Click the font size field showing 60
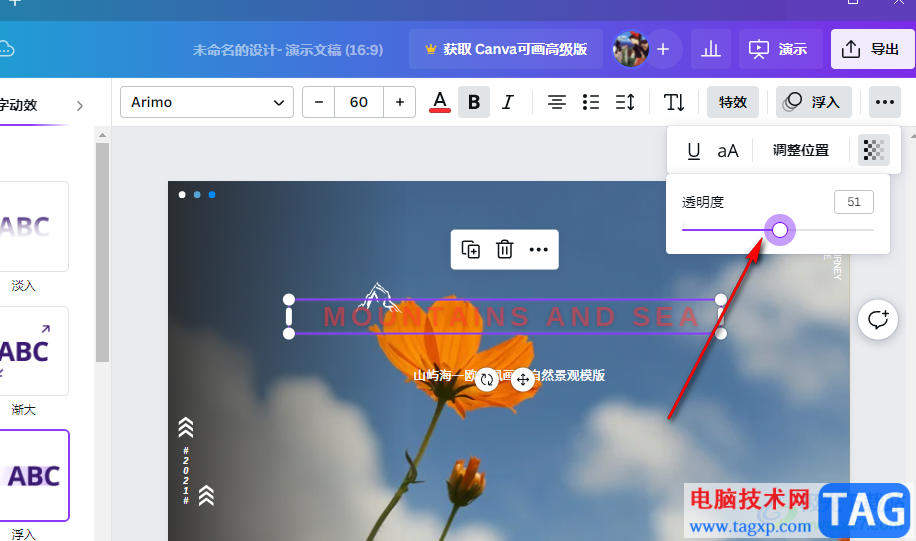916x541 pixels. [x=359, y=102]
